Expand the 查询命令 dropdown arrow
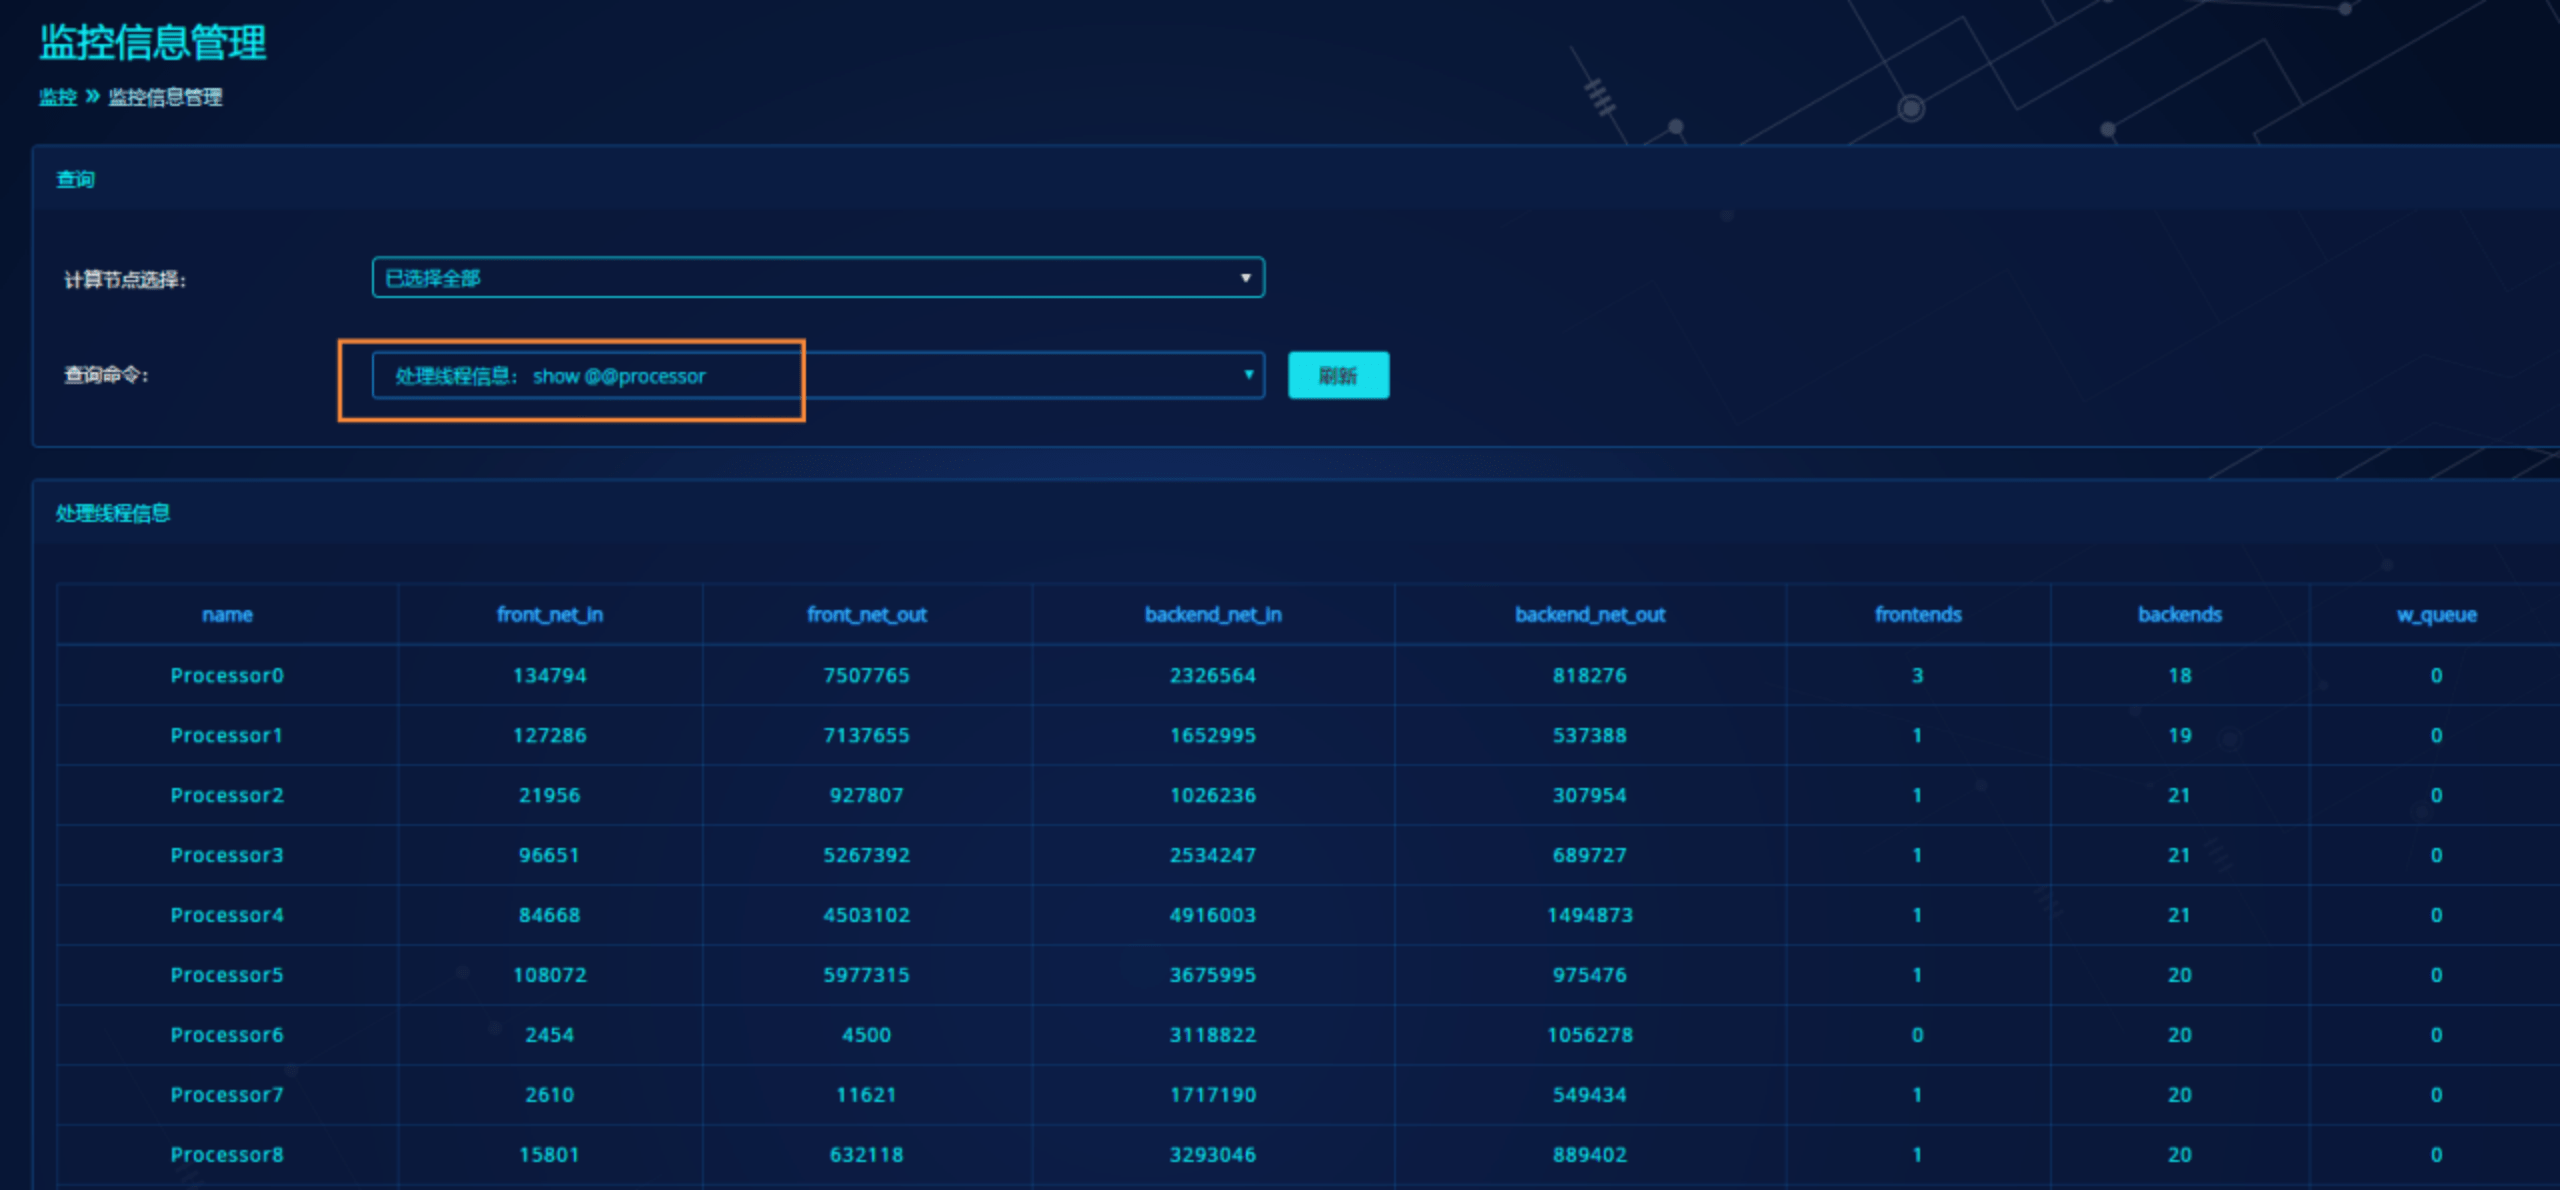2560x1190 pixels. (x=1248, y=375)
